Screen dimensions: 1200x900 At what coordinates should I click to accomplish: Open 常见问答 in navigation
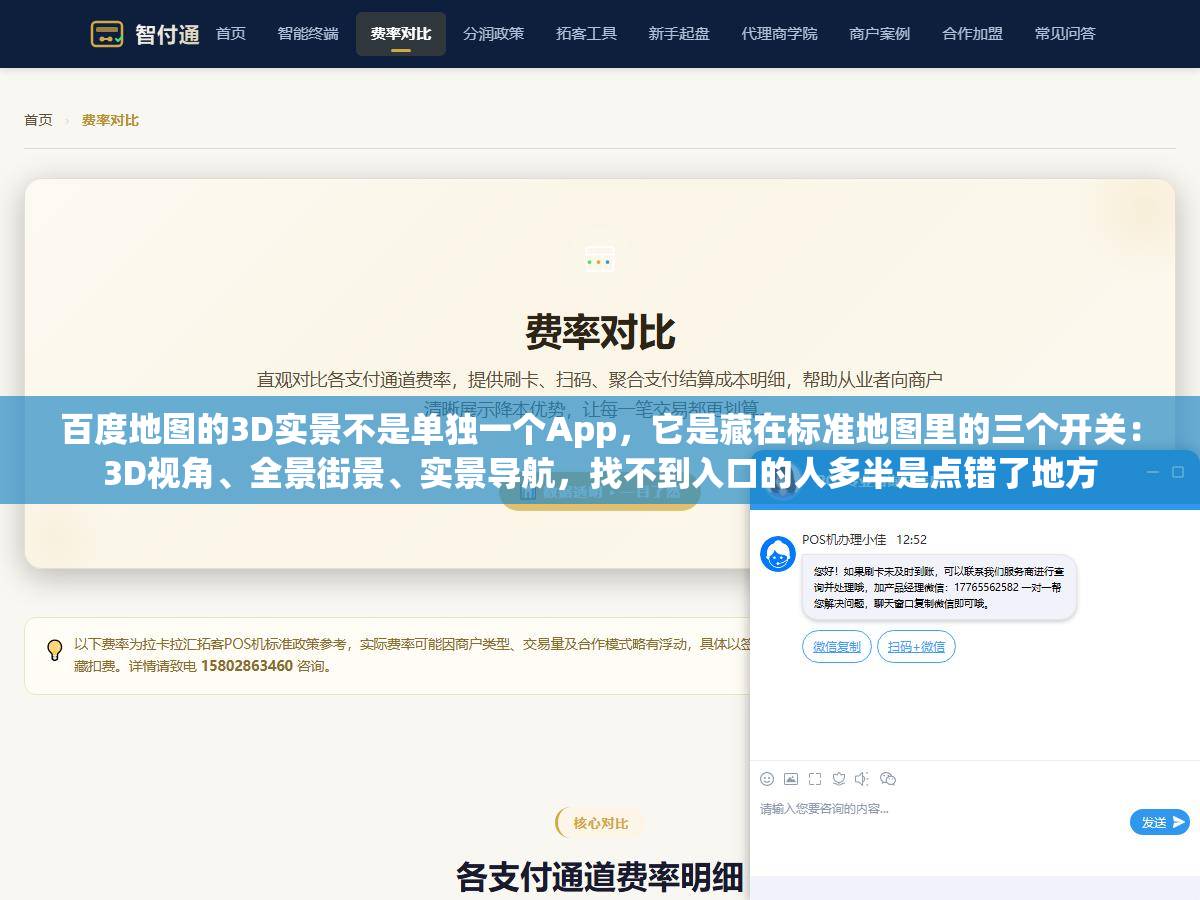pyautogui.click(x=1065, y=34)
